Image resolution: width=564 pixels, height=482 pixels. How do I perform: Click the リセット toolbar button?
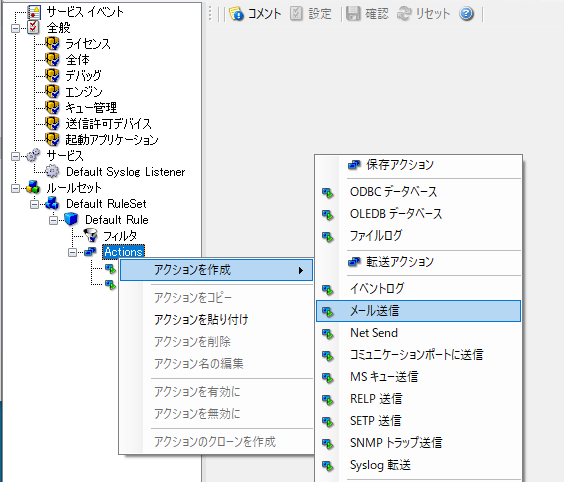[423, 14]
